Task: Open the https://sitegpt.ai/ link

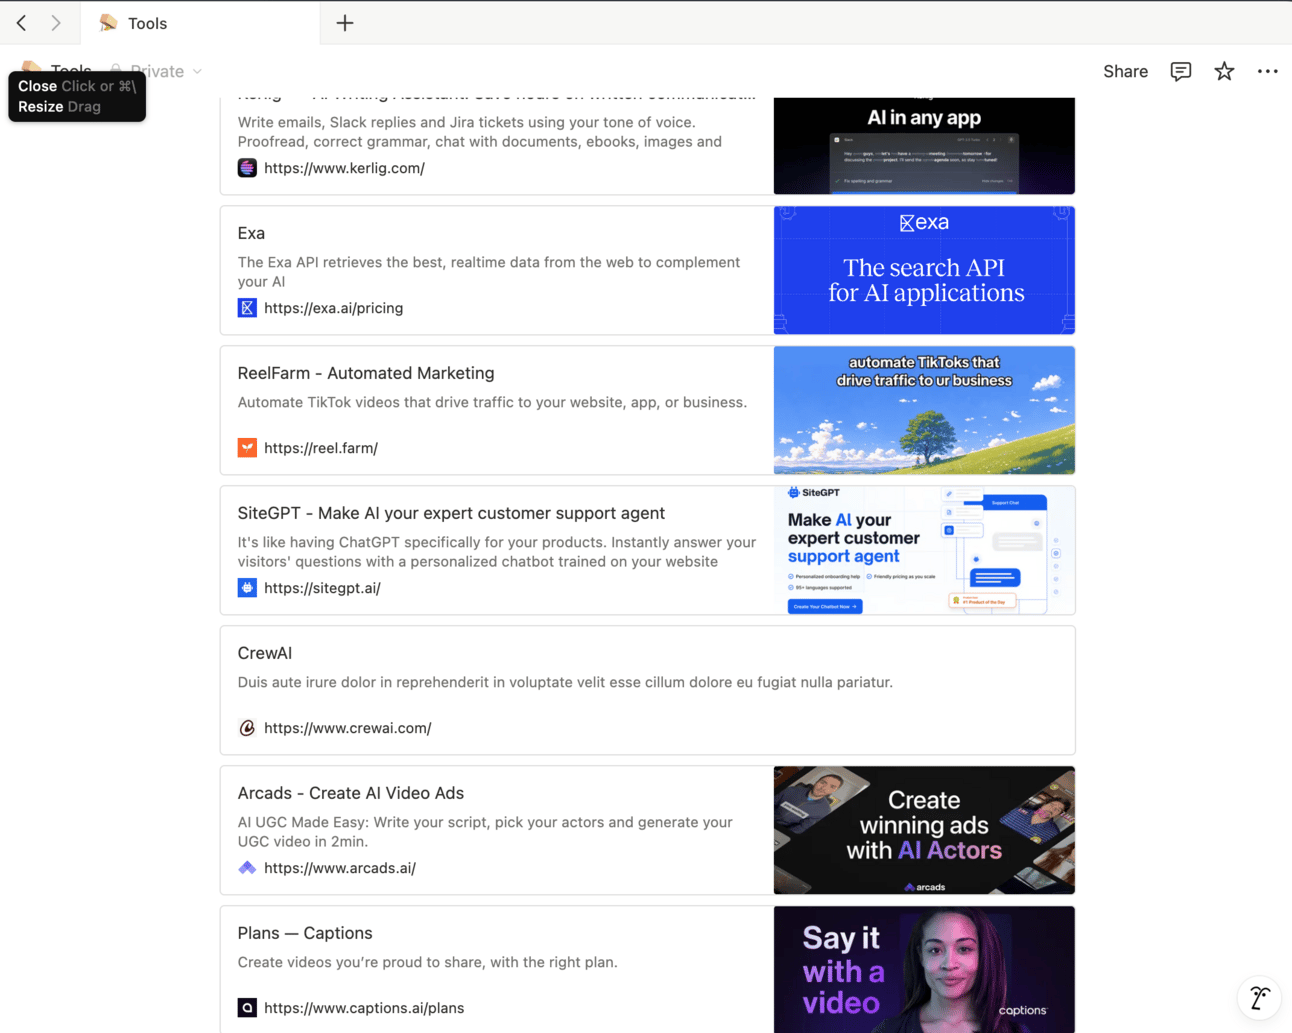Action: 322,588
